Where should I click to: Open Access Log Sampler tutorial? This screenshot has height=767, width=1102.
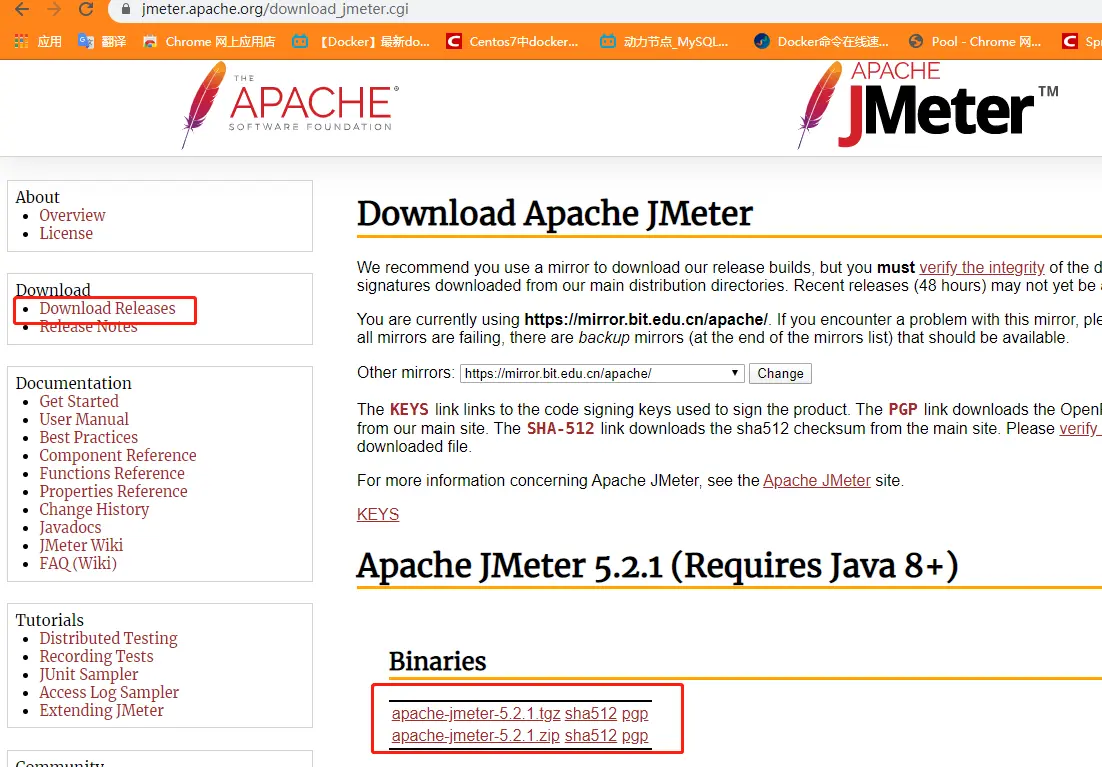pos(109,692)
